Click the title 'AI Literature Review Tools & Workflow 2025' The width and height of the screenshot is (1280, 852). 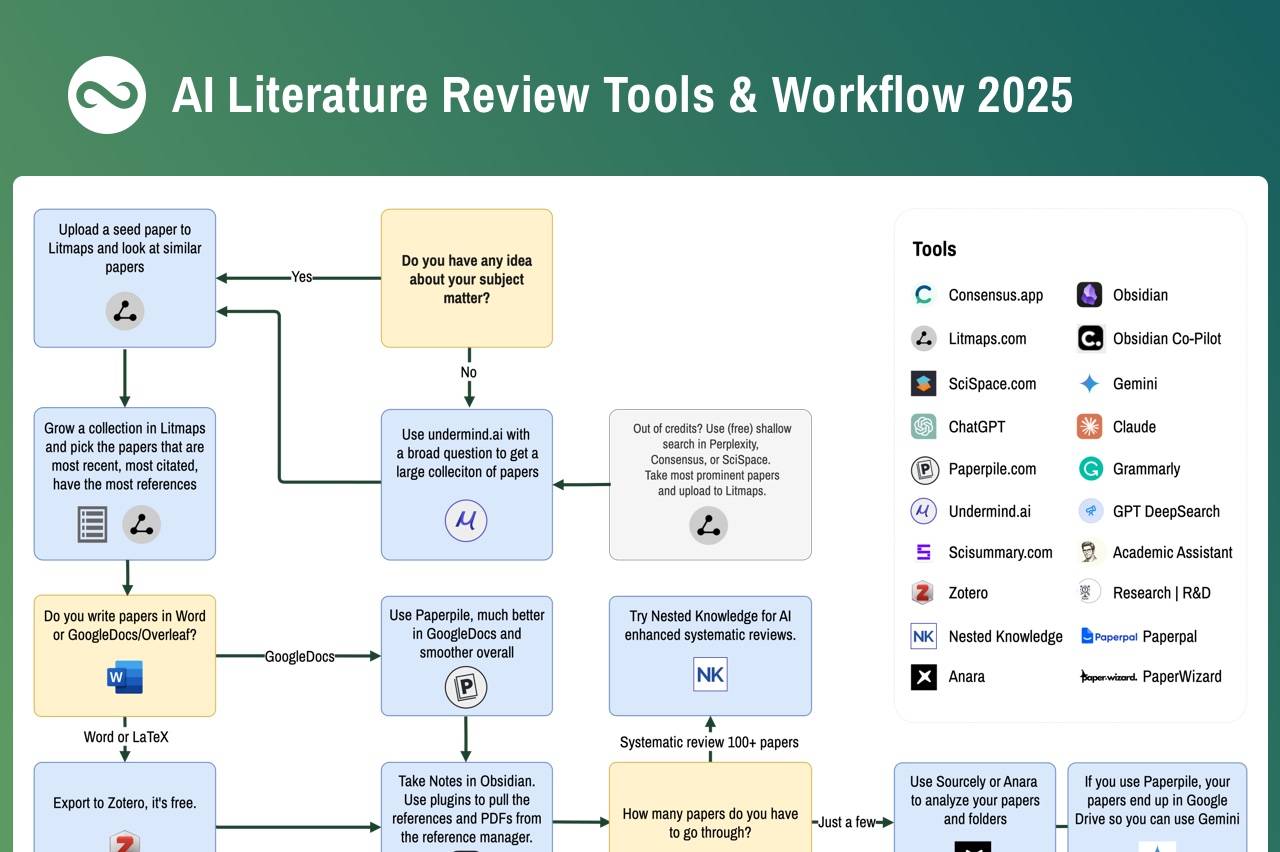tap(622, 95)
